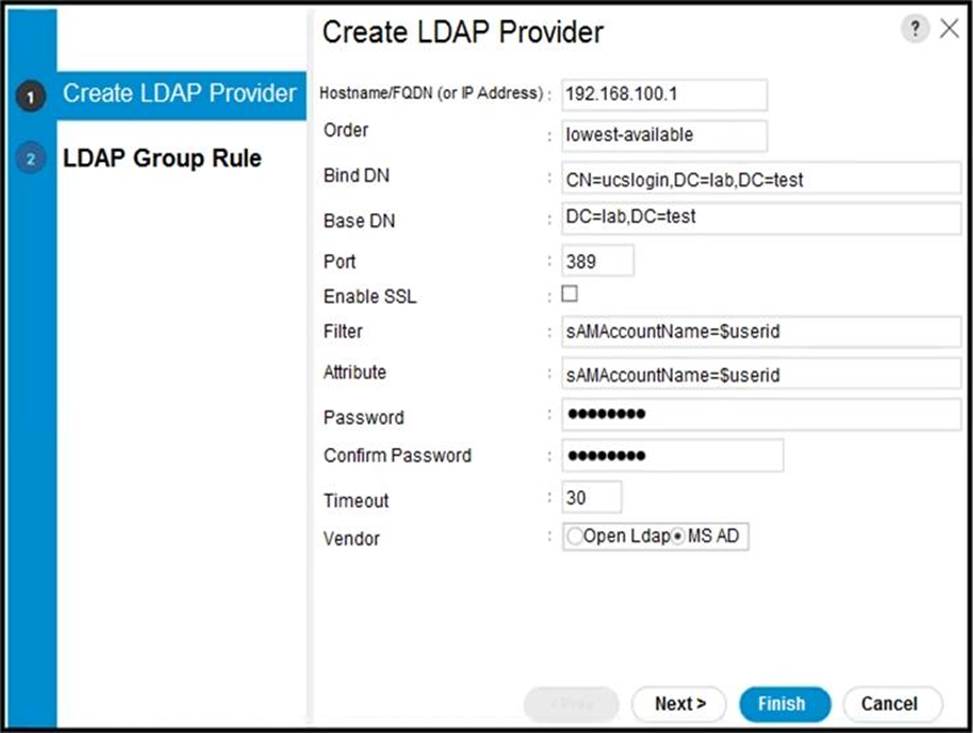Click the step 2 circle icon
Screen dimensions: 973x733
(31, 160)
